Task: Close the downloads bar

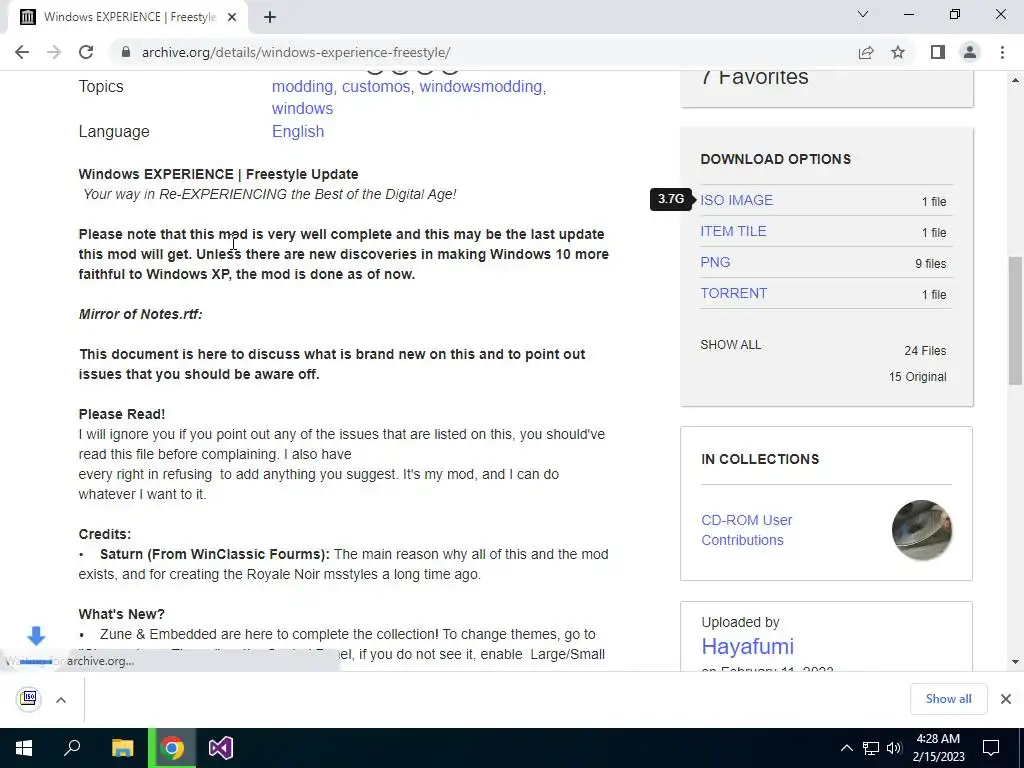Action: coord(1006,699)
